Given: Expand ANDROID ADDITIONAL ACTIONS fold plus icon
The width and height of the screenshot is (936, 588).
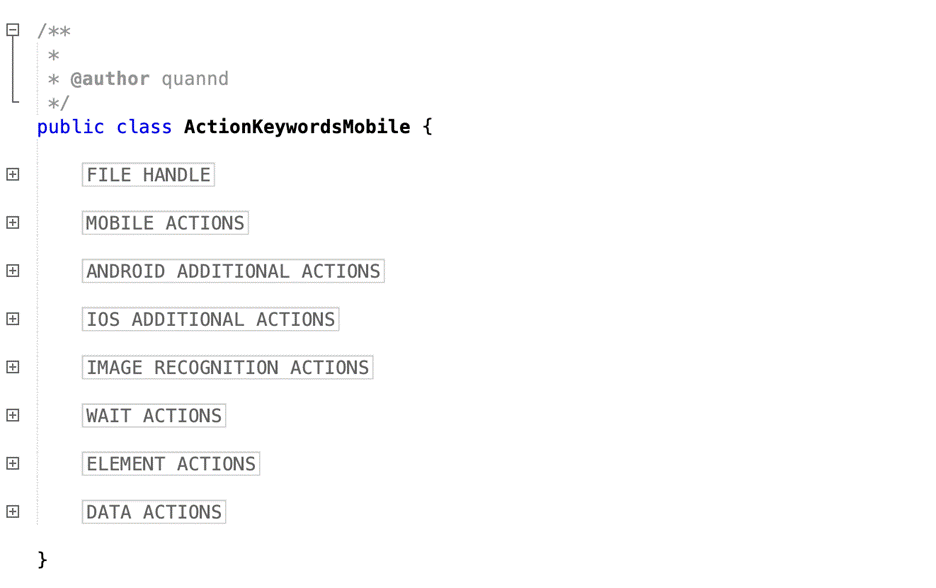Looking at the screenshot, I should click(x=13, y=271).
